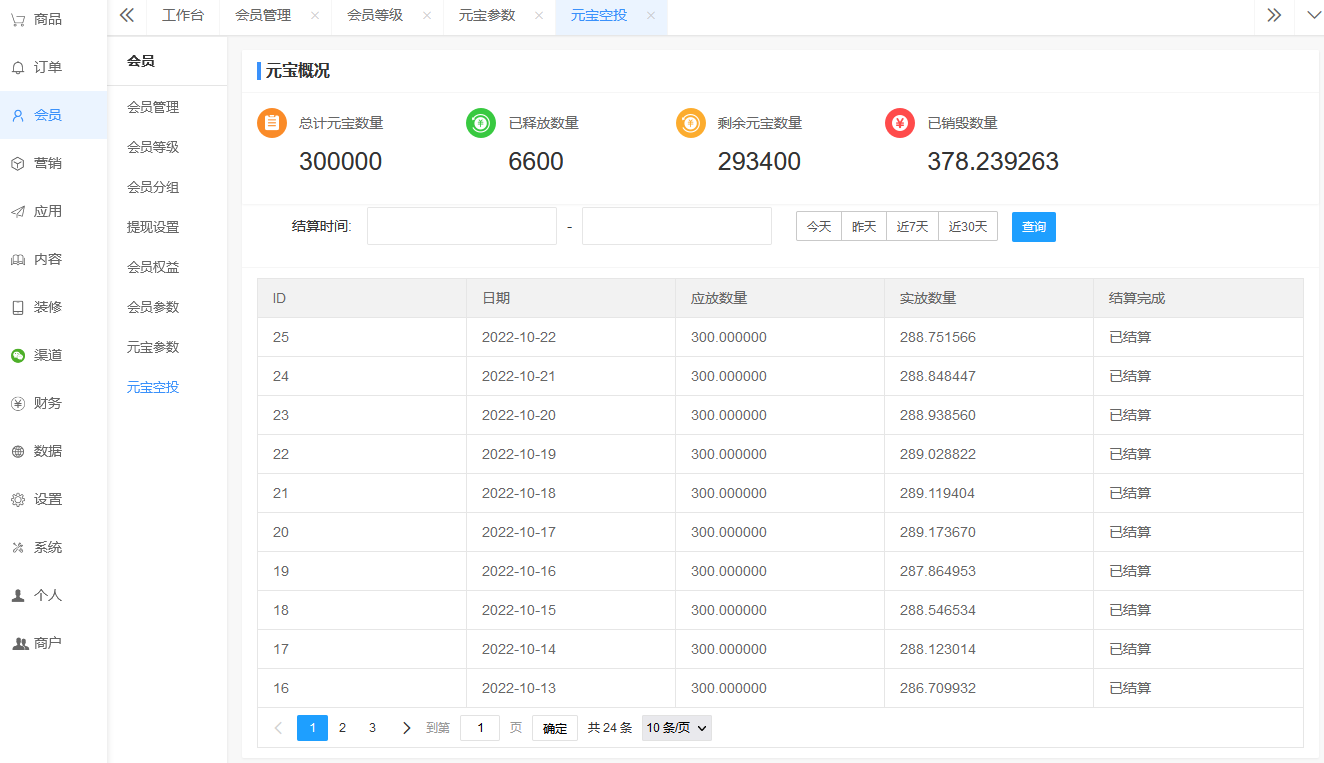
Task: Open the 10 条/页 page size dropdown
Action: click(676, 728)
